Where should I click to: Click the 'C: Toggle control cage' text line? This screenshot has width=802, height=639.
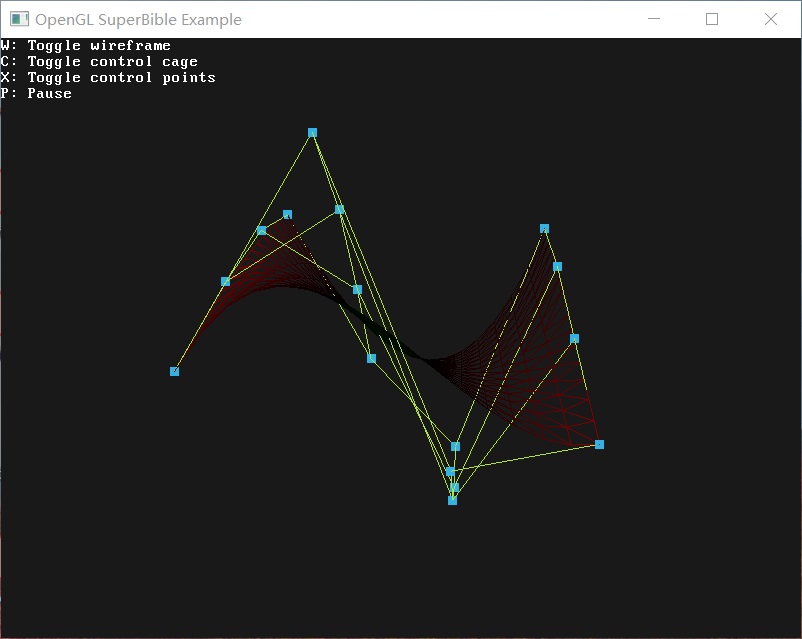99,62
